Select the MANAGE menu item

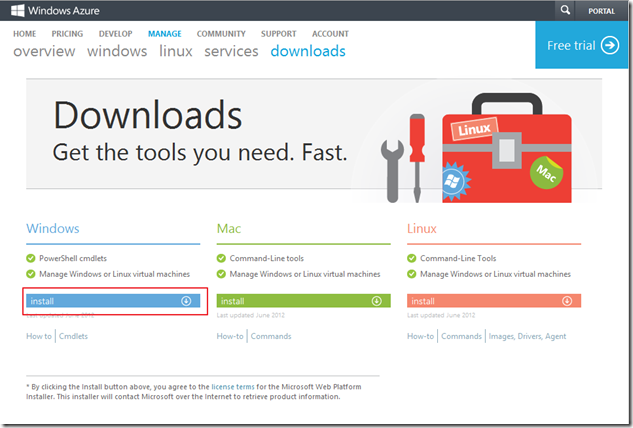[x=165, y=34]
